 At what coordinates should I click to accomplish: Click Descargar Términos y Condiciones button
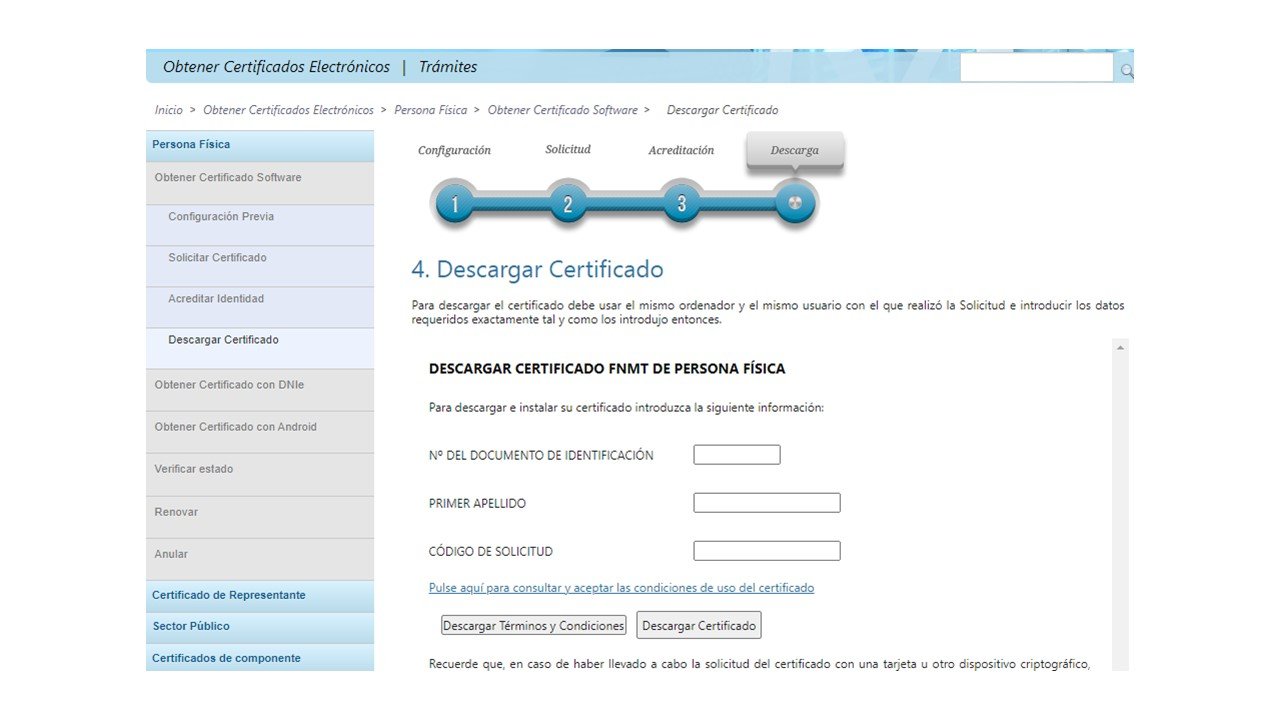point(534,625)
